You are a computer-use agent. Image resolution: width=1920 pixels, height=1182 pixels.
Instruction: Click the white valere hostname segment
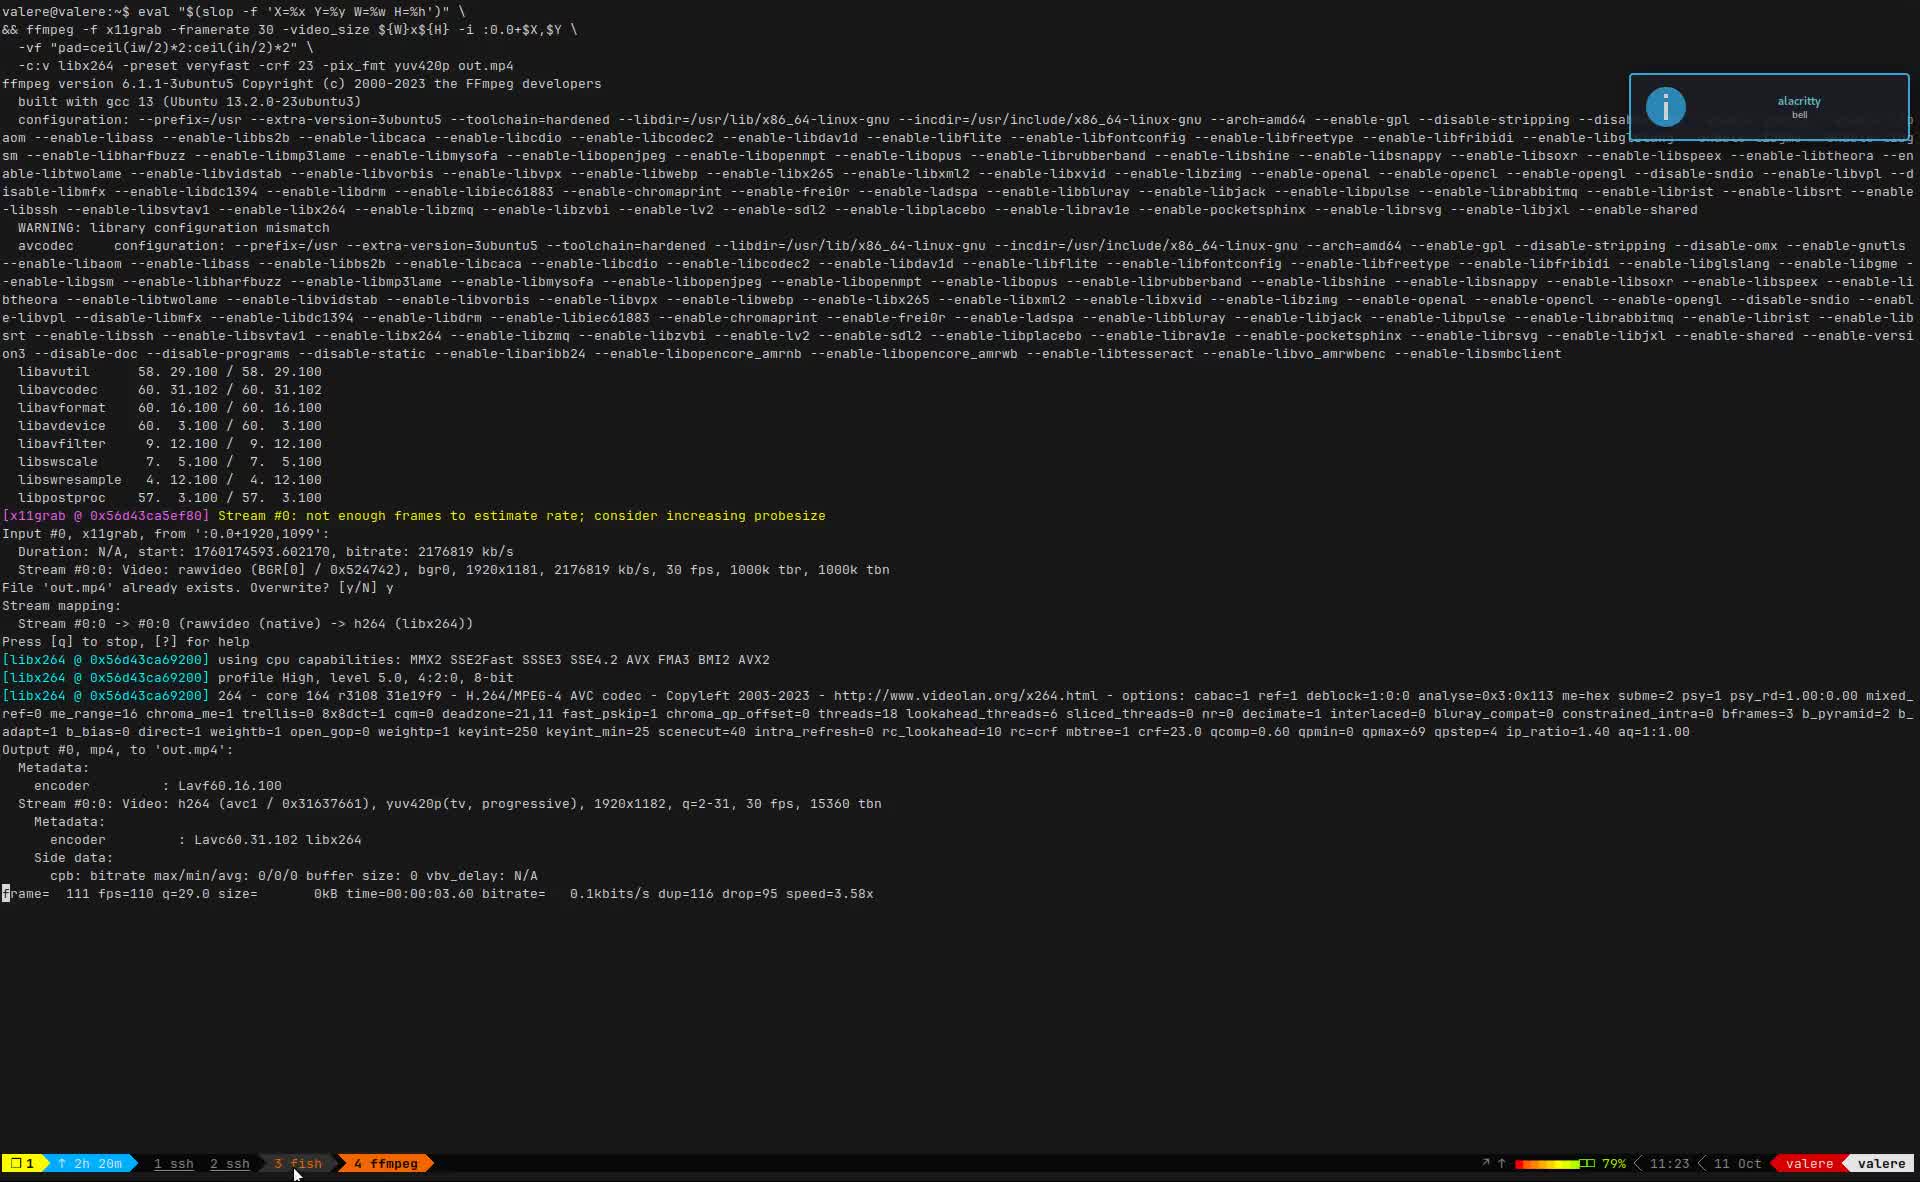point(1881,1163)
